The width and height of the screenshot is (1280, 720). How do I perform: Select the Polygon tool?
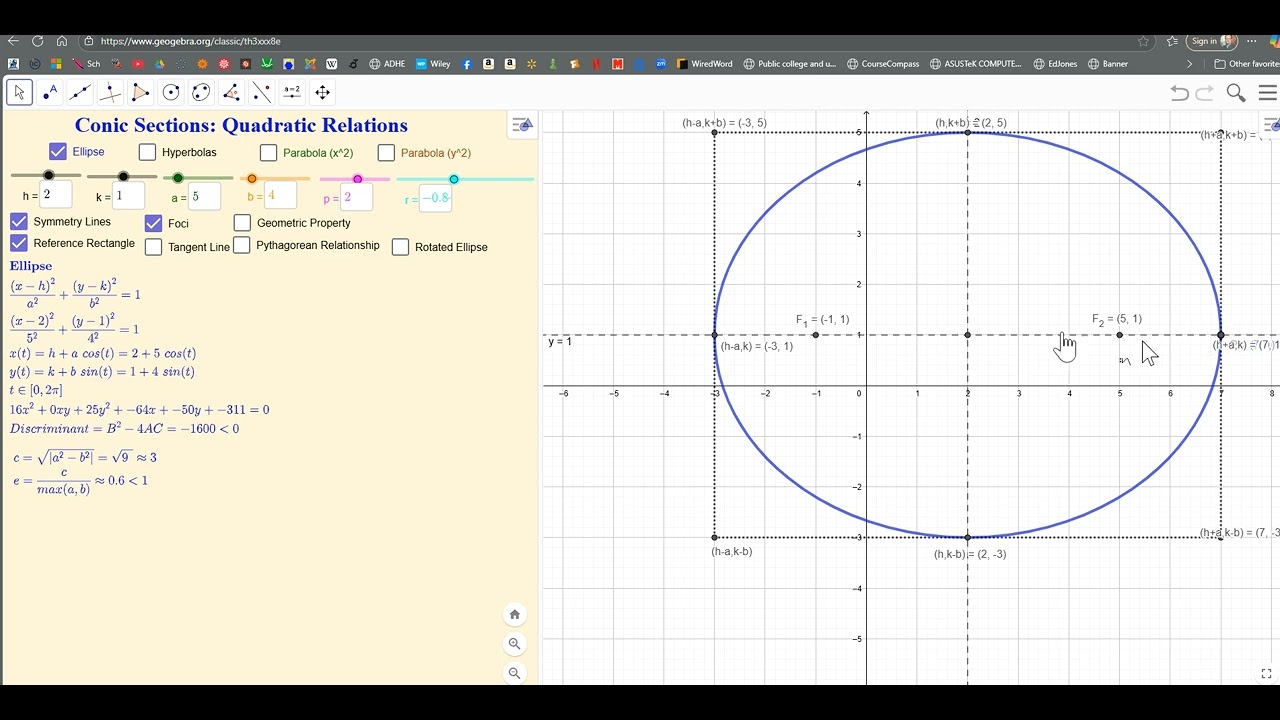tap(141, 93)
